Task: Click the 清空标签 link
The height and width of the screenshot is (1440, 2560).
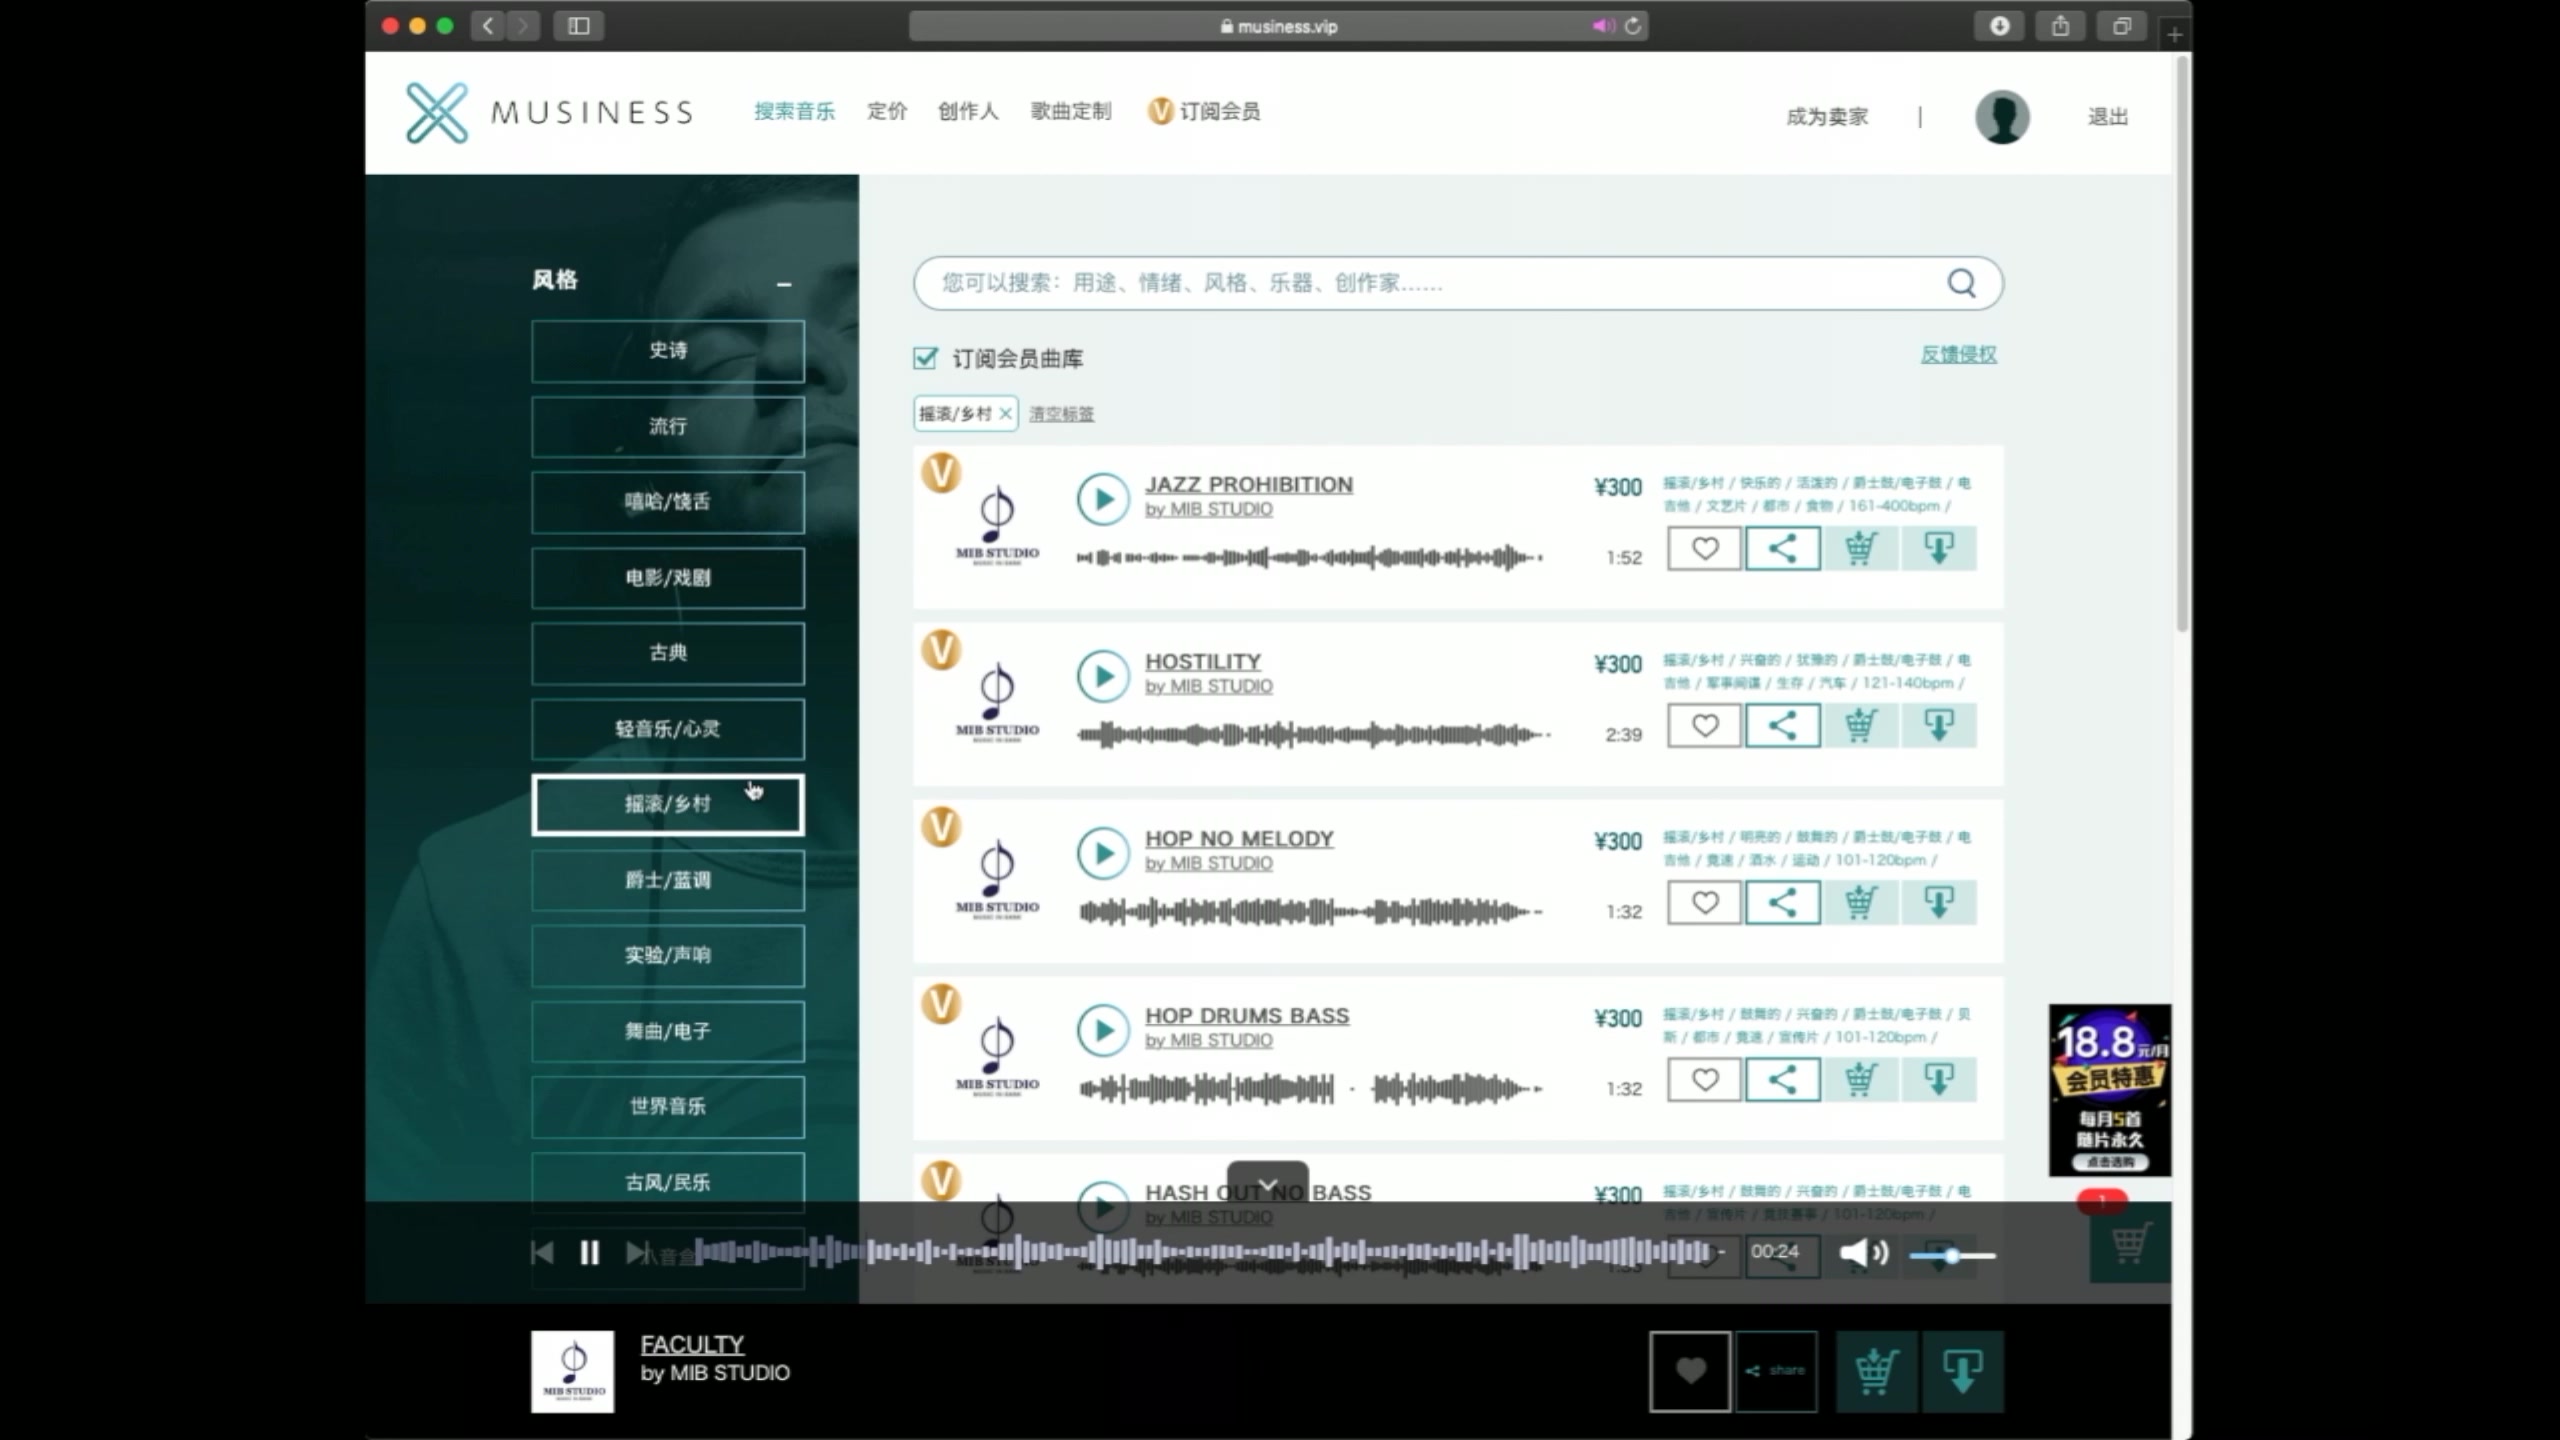Action: (1061, 414)
